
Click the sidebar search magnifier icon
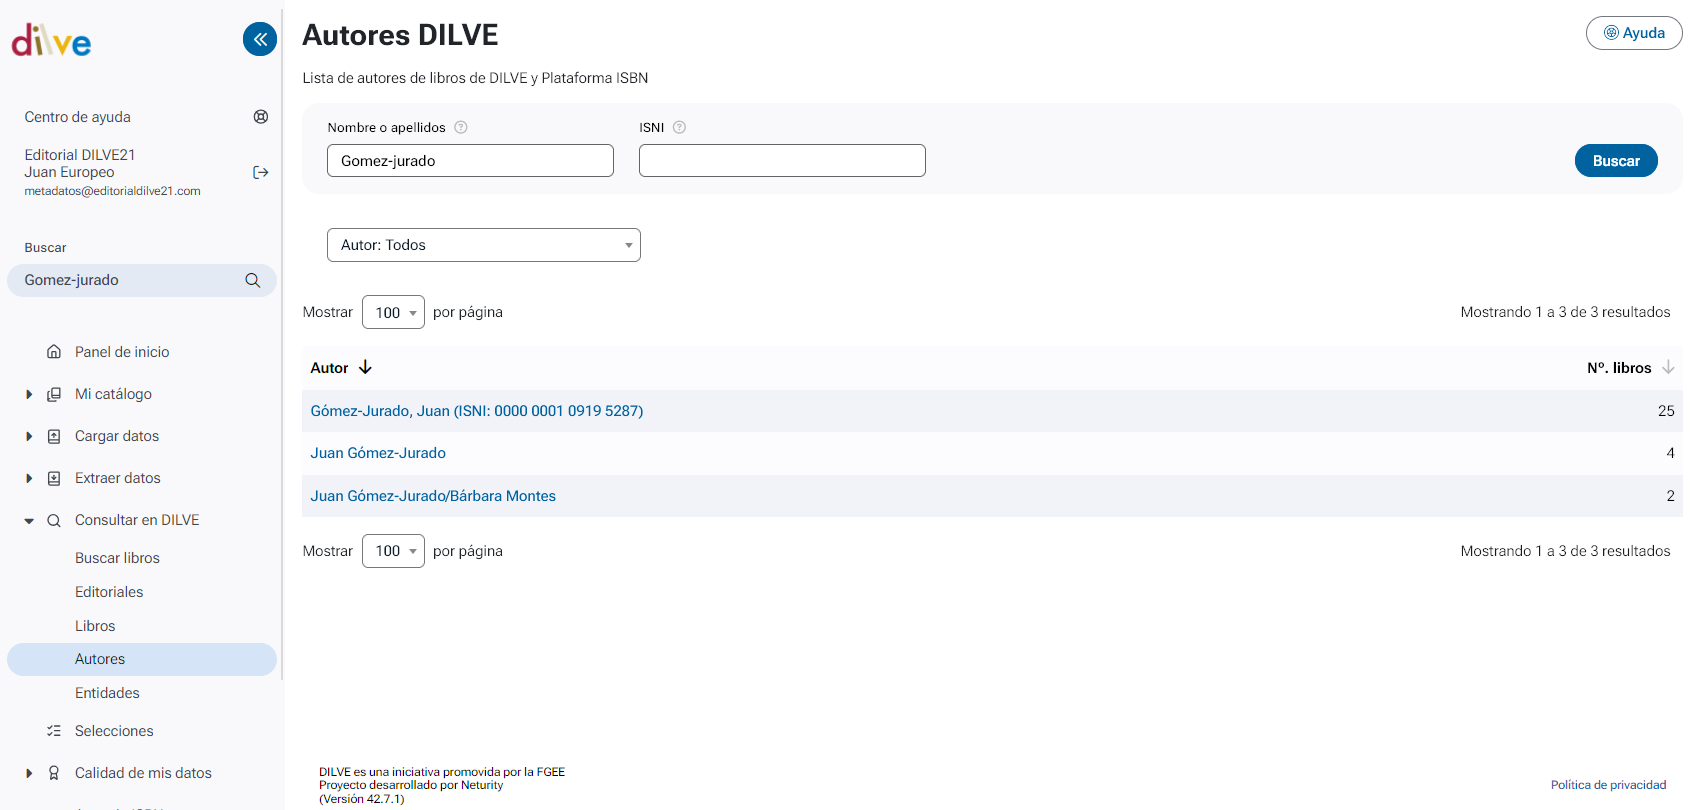(x=253, y=281)
